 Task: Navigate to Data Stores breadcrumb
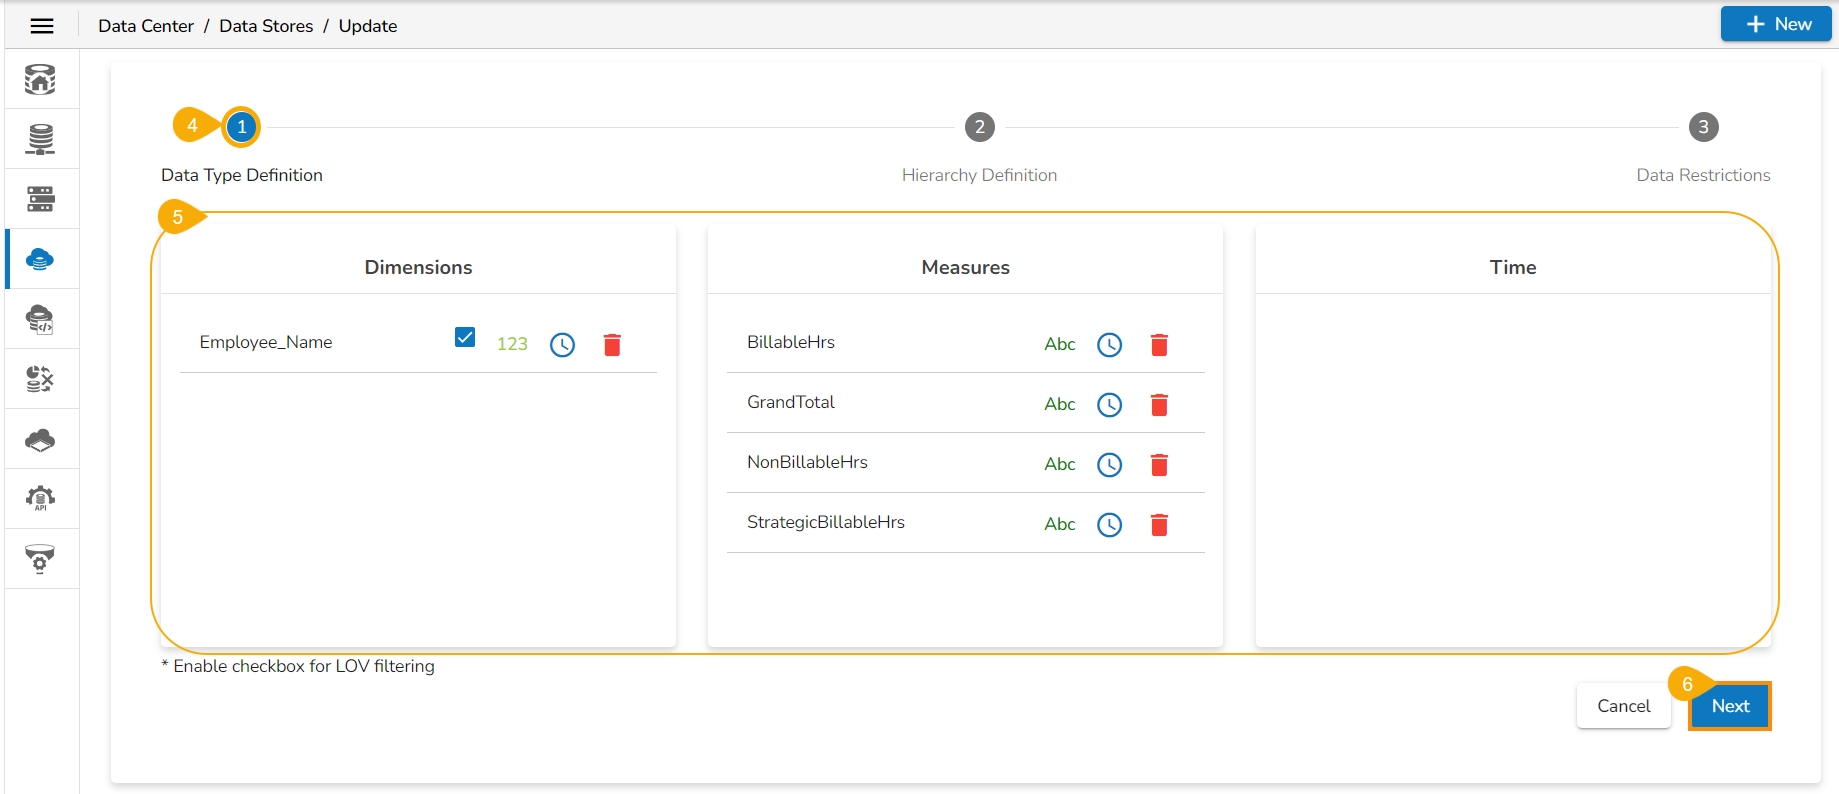266,26
